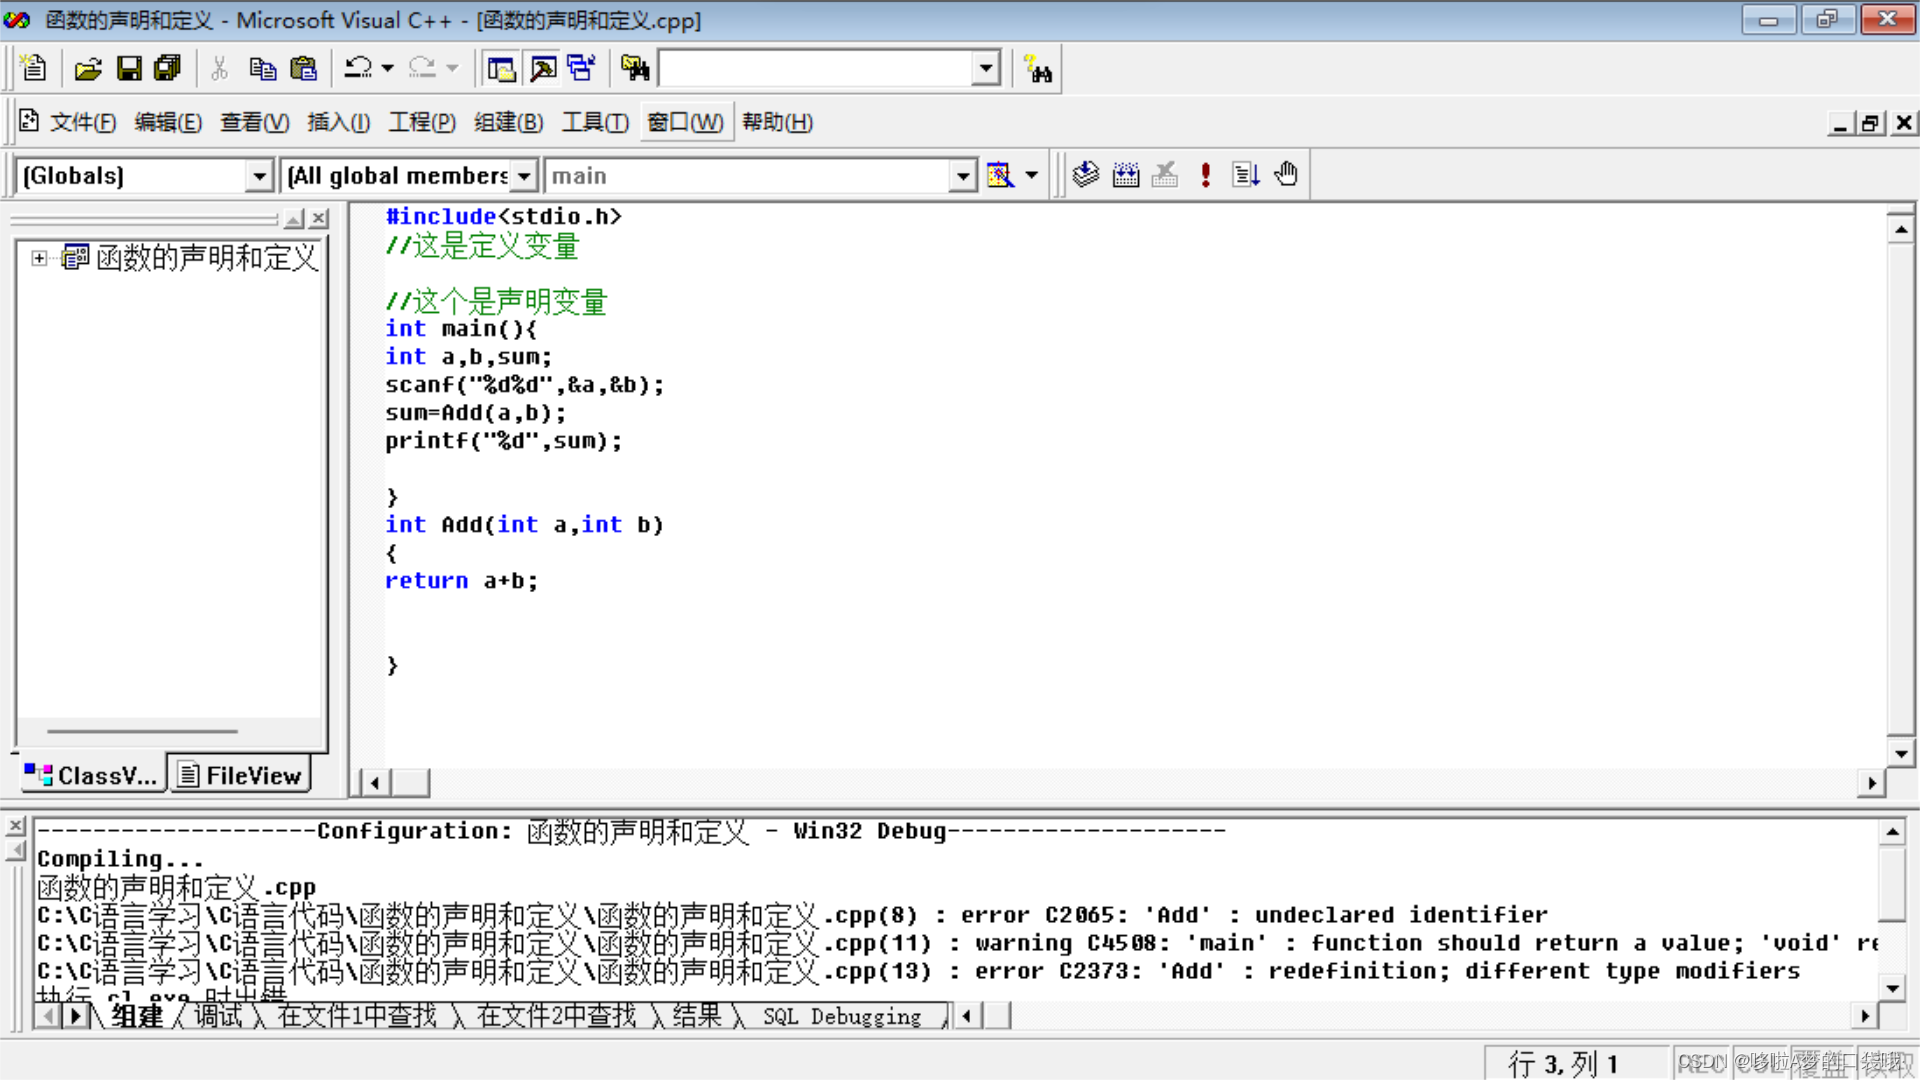Toggle the Workspace window icon

[501, 69]
